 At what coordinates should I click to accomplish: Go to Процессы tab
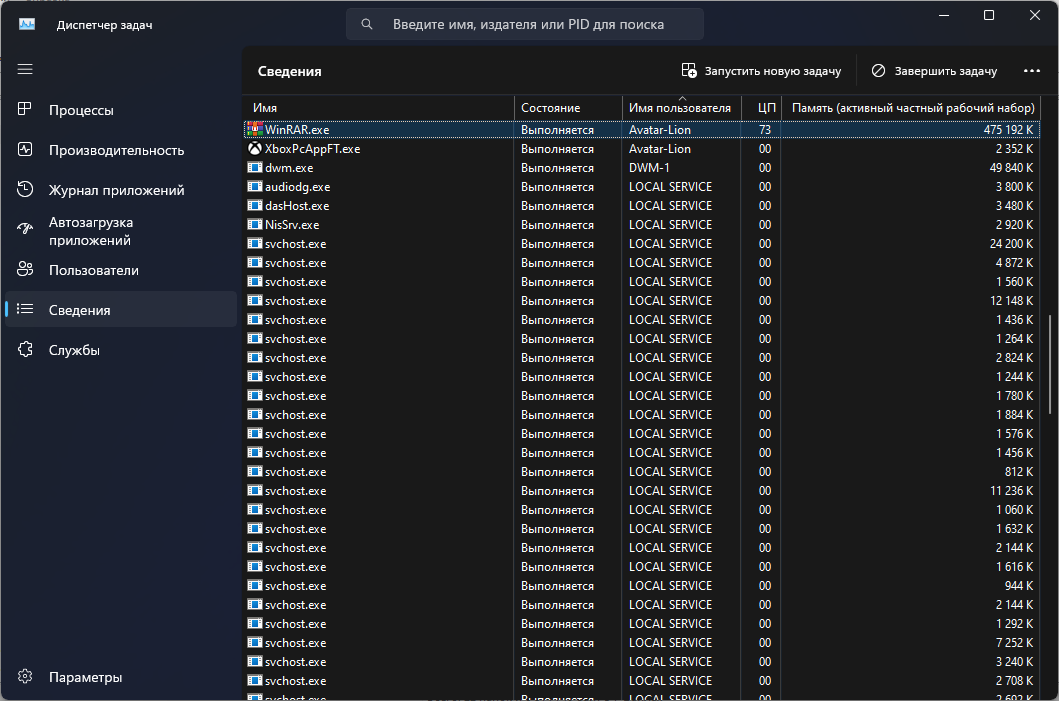121,110
